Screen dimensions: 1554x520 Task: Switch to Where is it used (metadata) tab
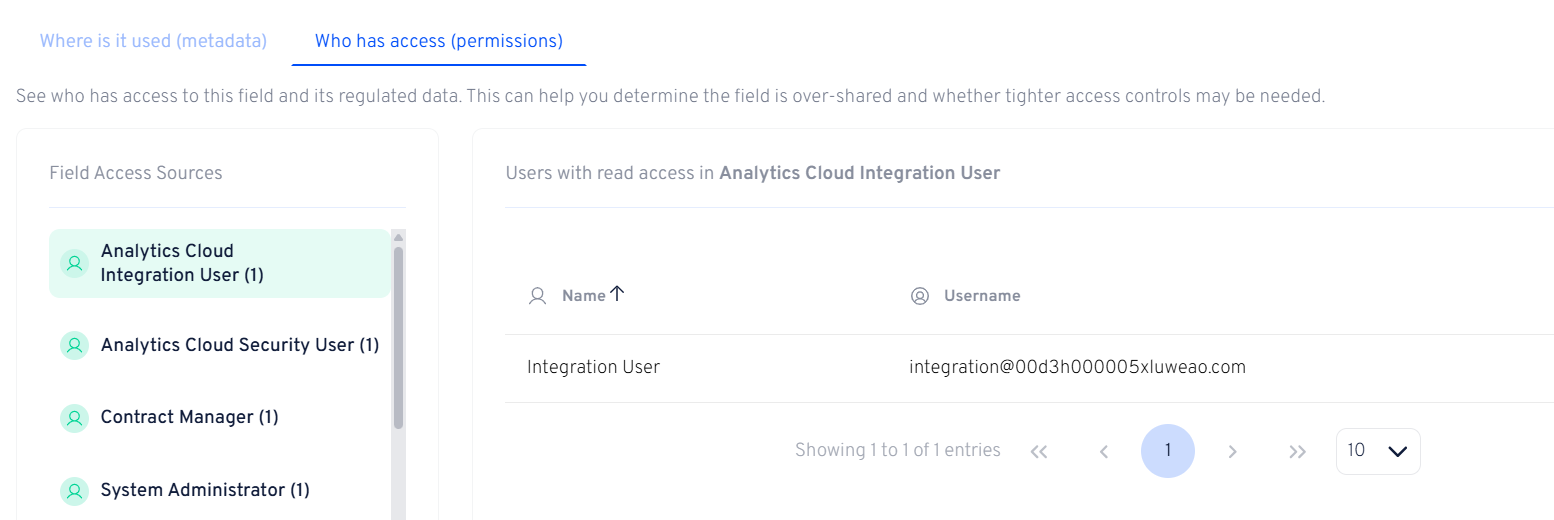pyautogui.click(x=153, y=41)
